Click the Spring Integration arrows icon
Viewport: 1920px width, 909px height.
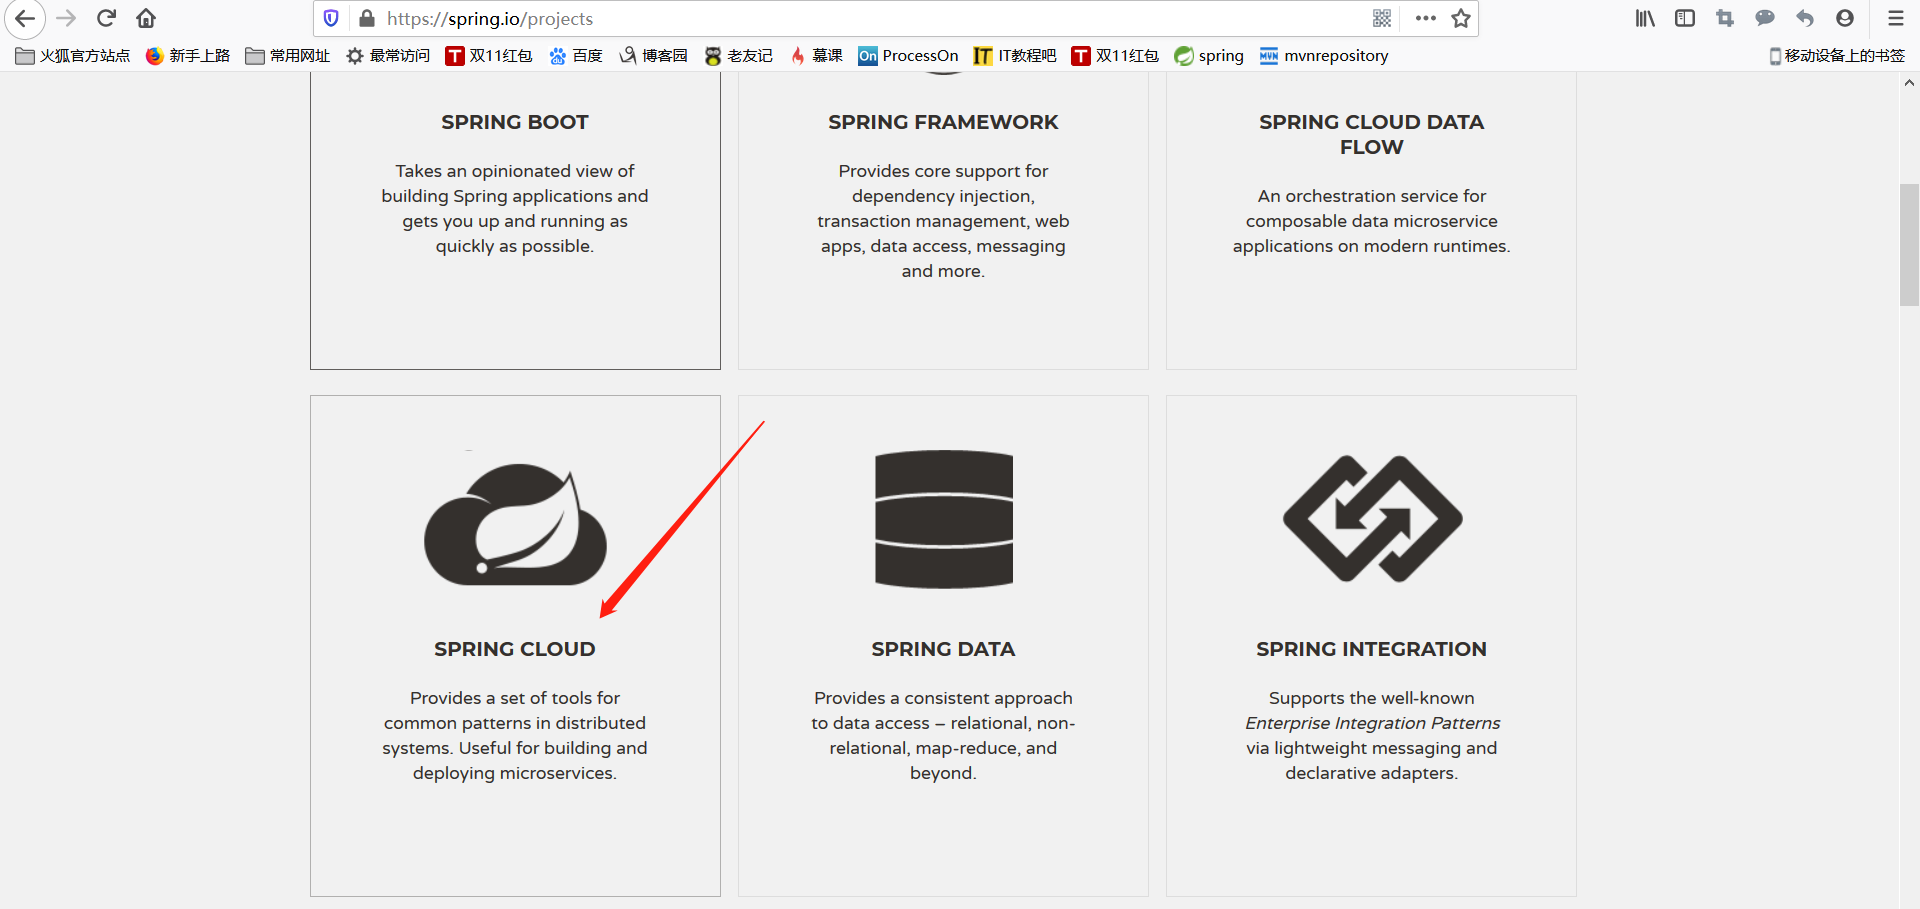coord(1372,519)
